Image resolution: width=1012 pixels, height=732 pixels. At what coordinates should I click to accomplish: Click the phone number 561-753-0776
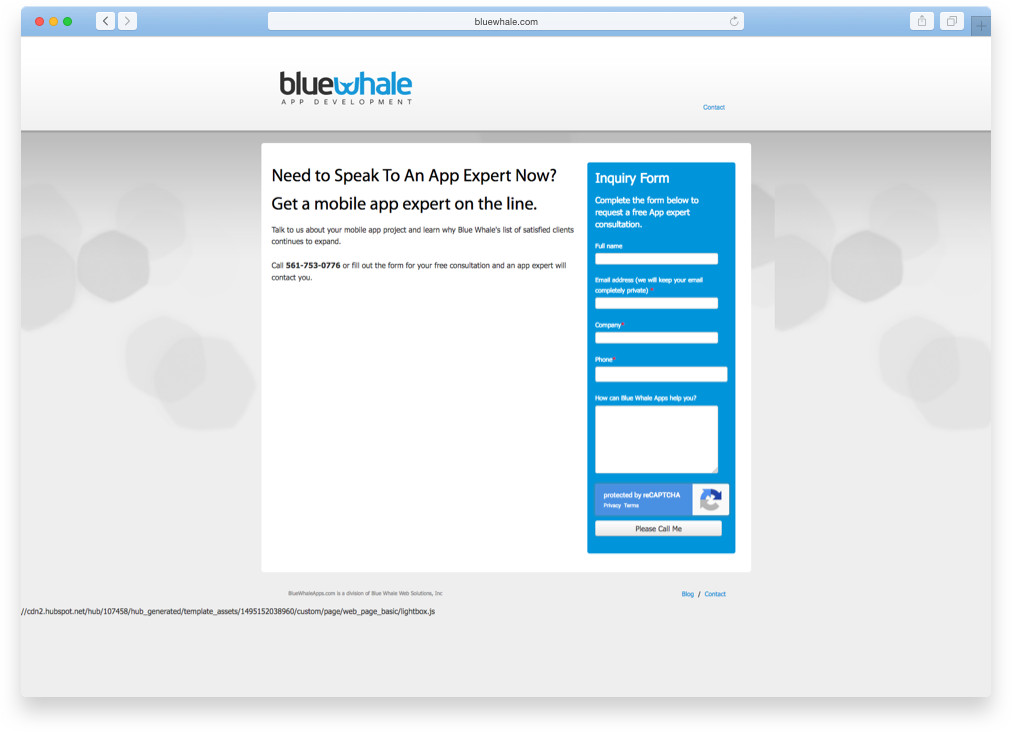pos(313,265)
